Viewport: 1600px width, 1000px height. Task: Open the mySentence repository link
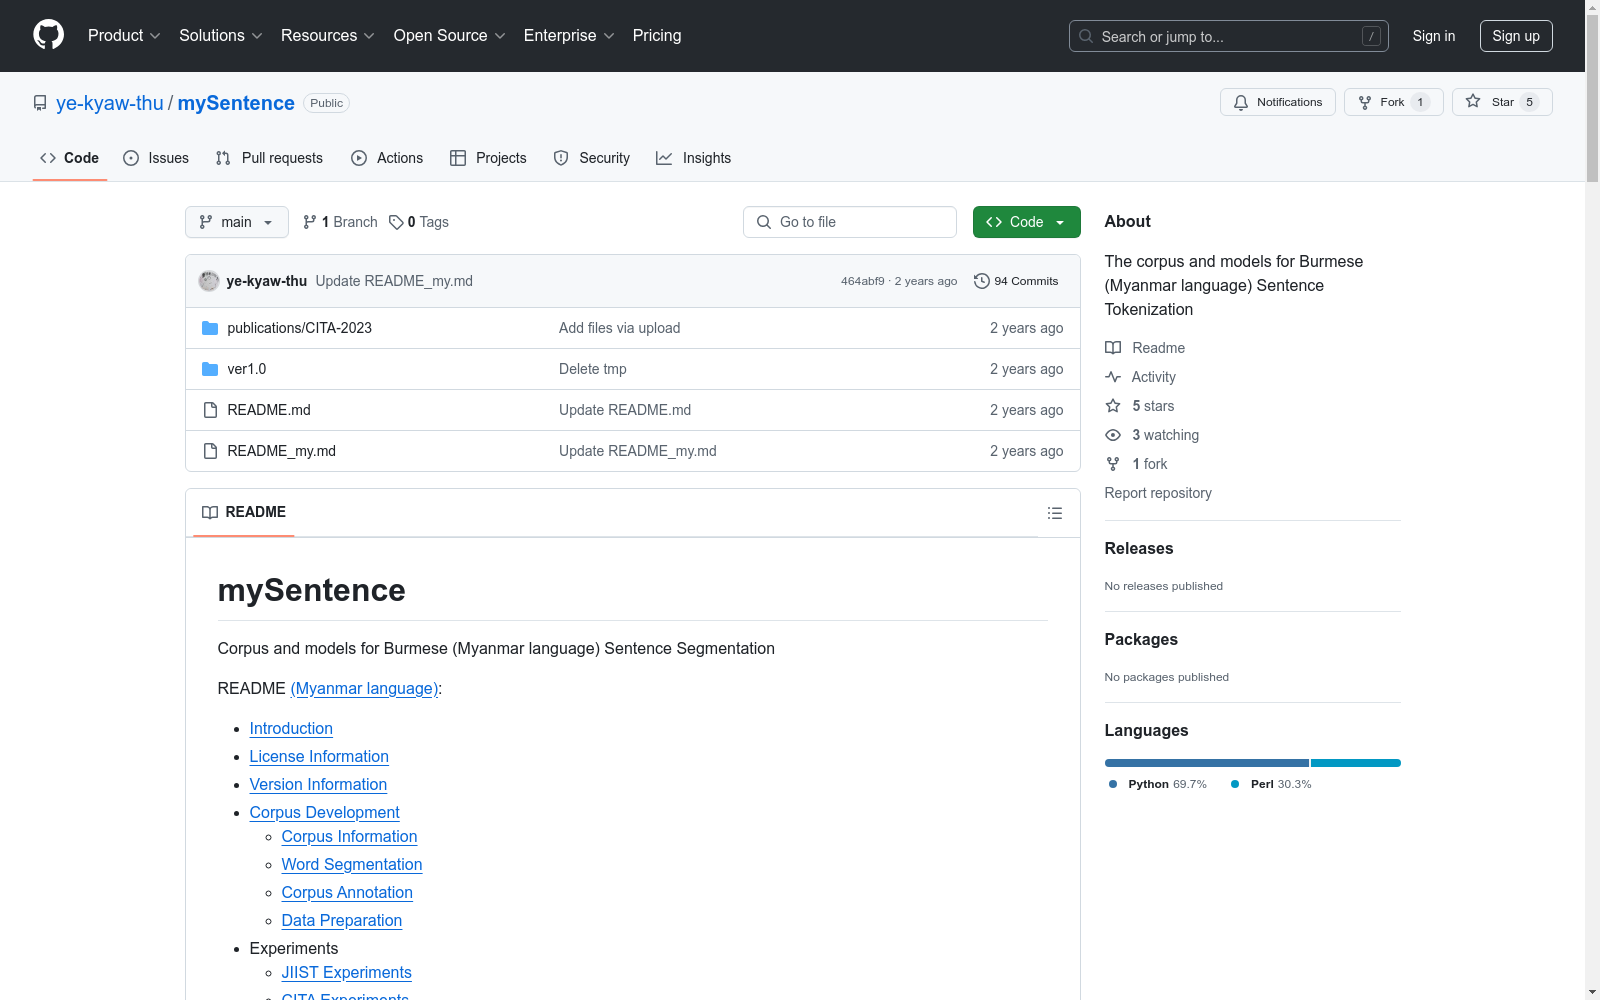click(236, 103)
